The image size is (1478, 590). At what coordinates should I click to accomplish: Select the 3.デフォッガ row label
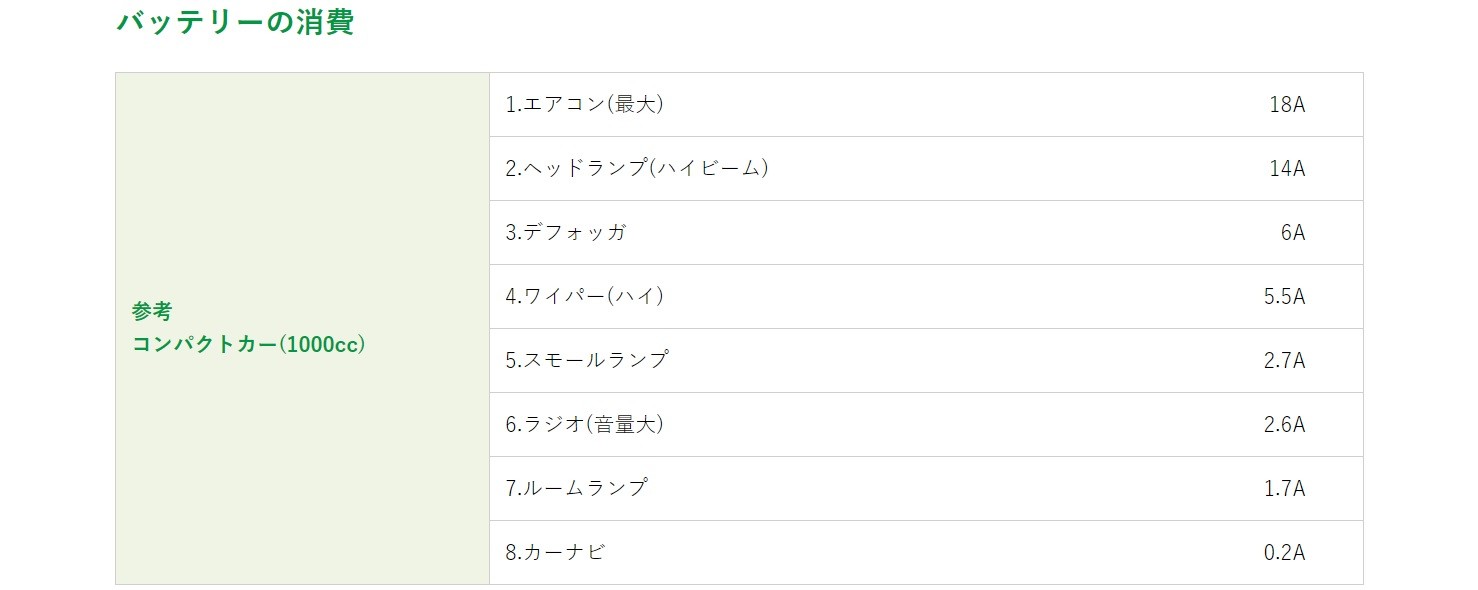coord(566,232)
